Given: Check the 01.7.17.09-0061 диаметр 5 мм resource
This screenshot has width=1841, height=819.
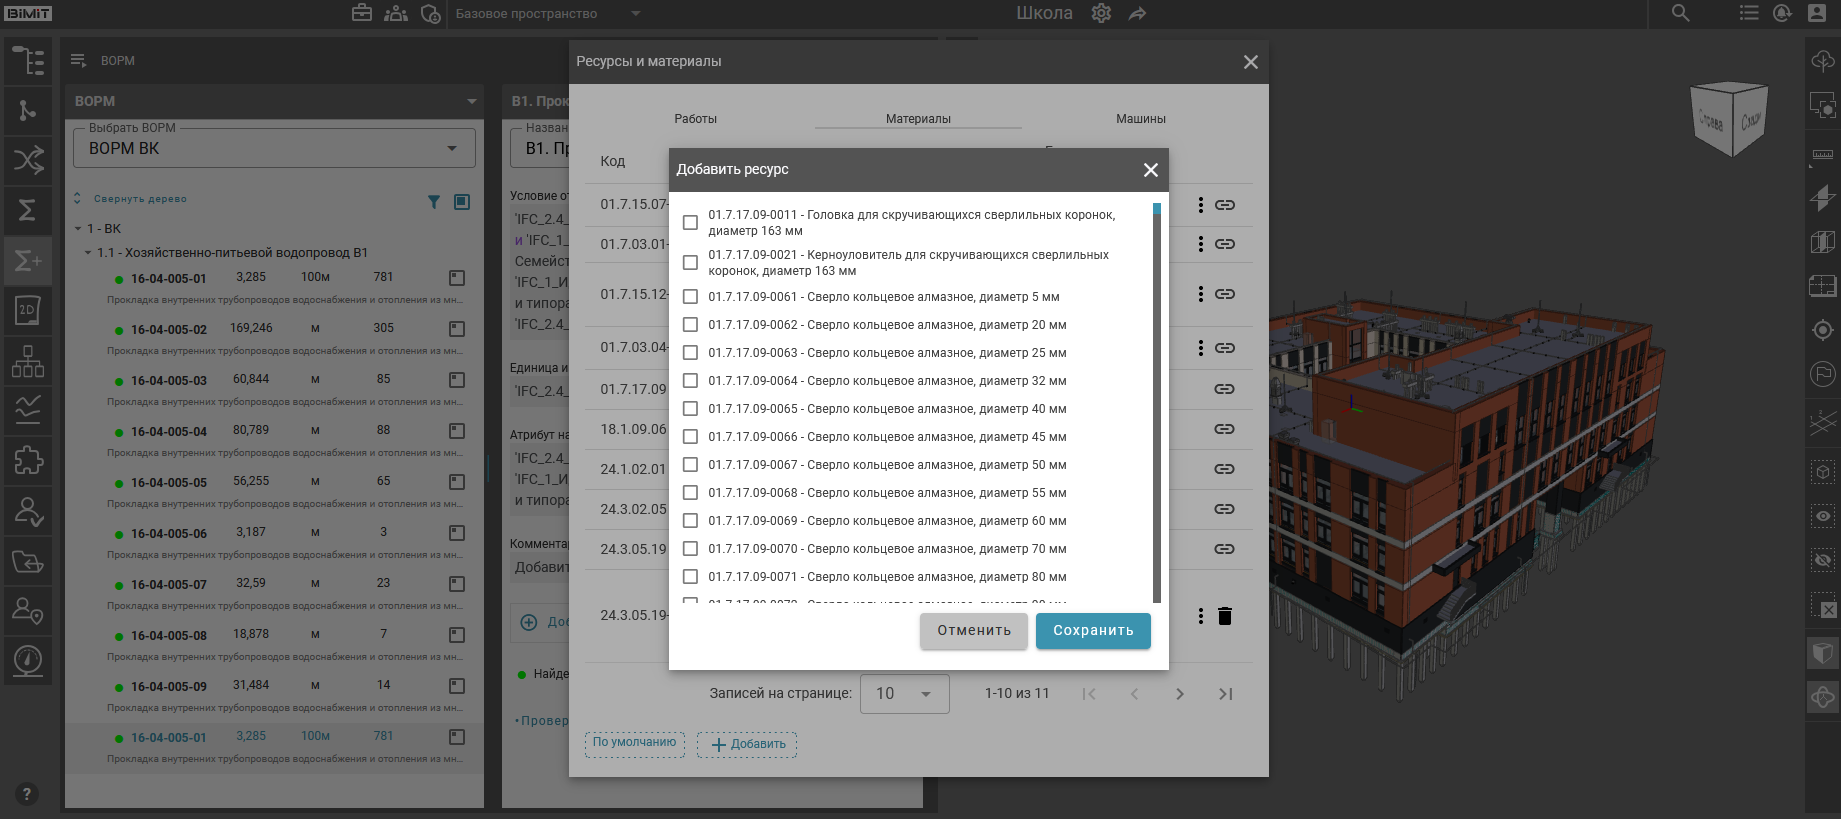Looking at the screenshot, I should click(690, 297).
